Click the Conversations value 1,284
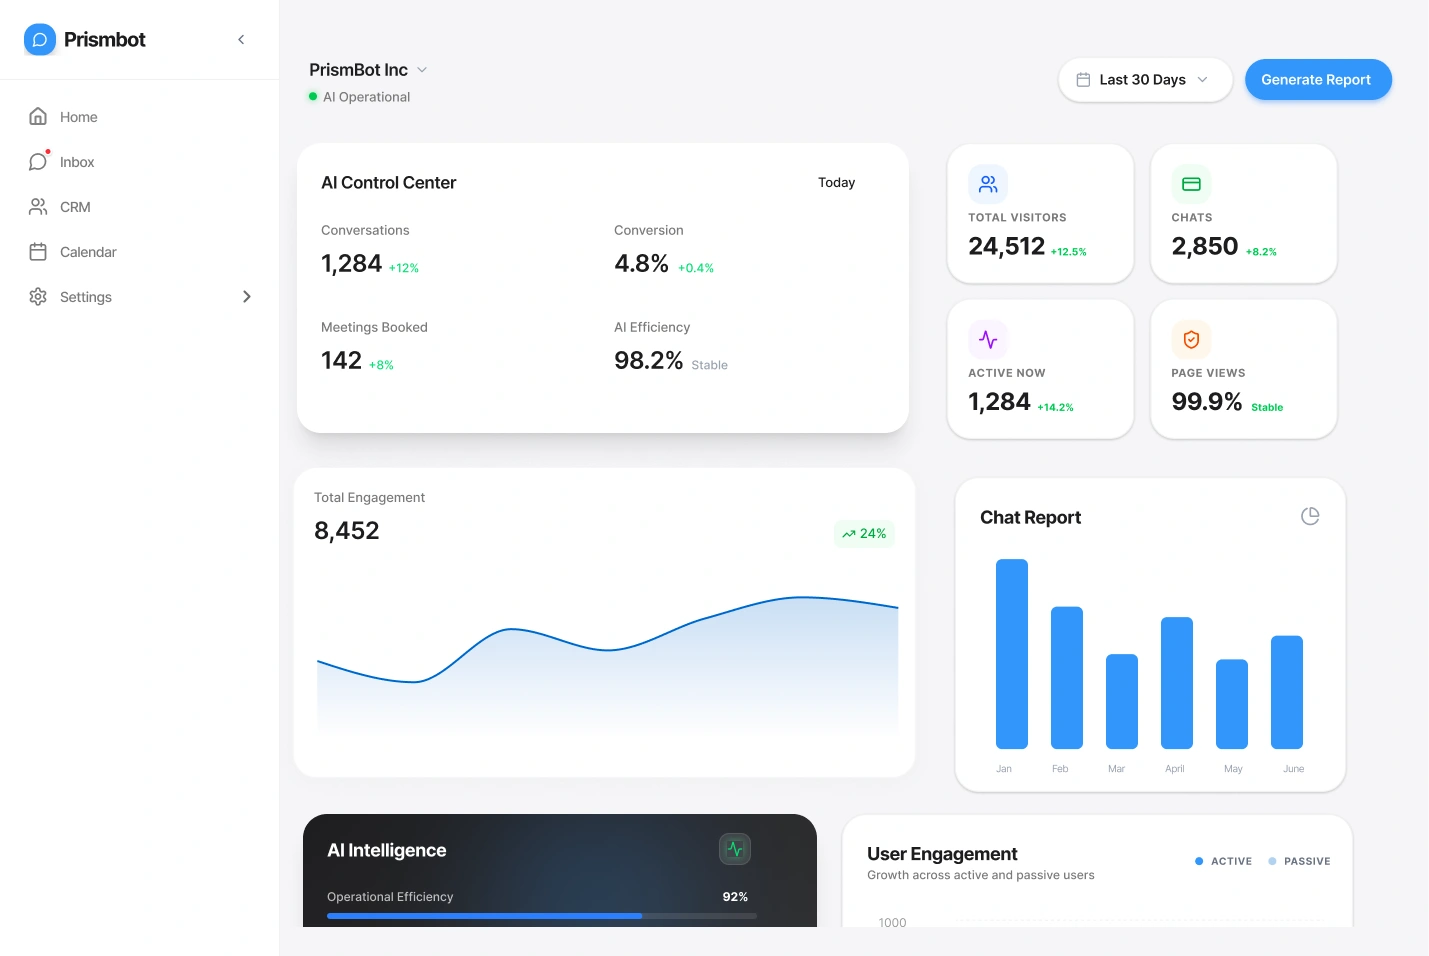Viewport: 1429px width, 956px height. pos(351,263)
